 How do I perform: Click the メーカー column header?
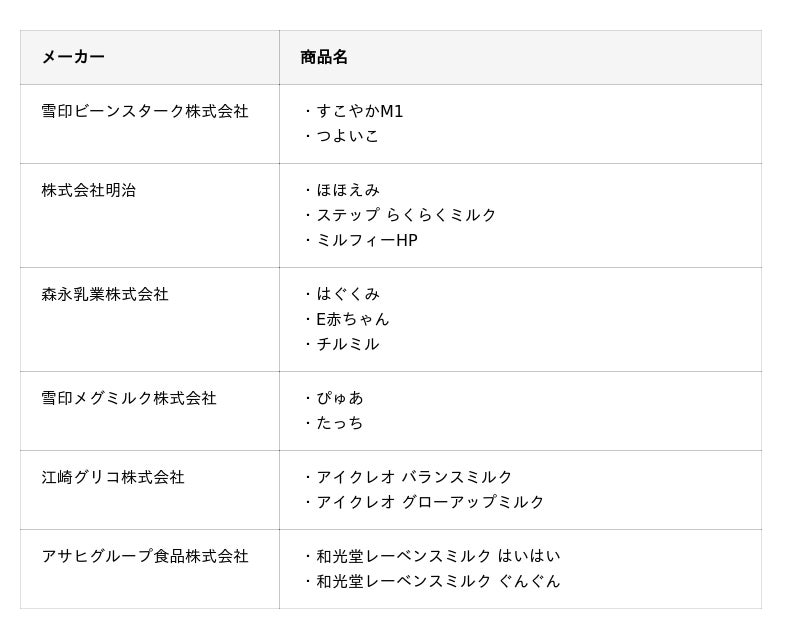tap(73, 57)
